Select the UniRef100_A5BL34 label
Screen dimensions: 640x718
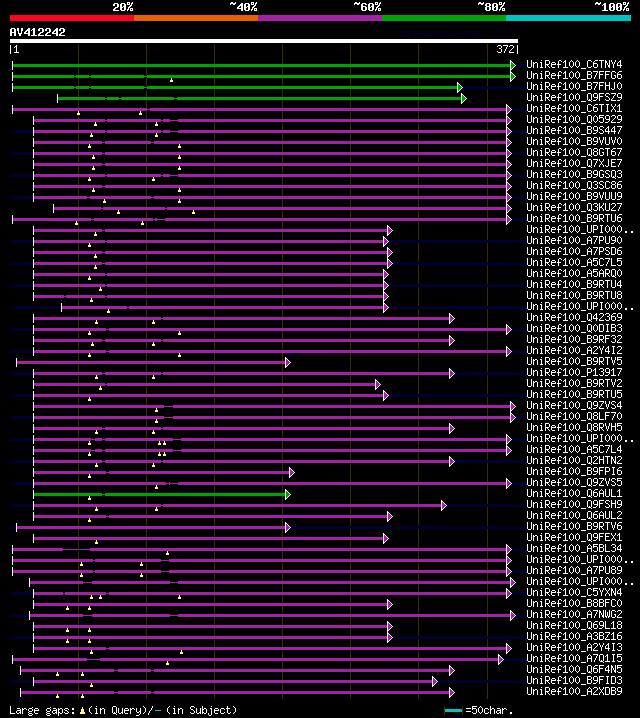pyautogui.click(x=574, y=548)
